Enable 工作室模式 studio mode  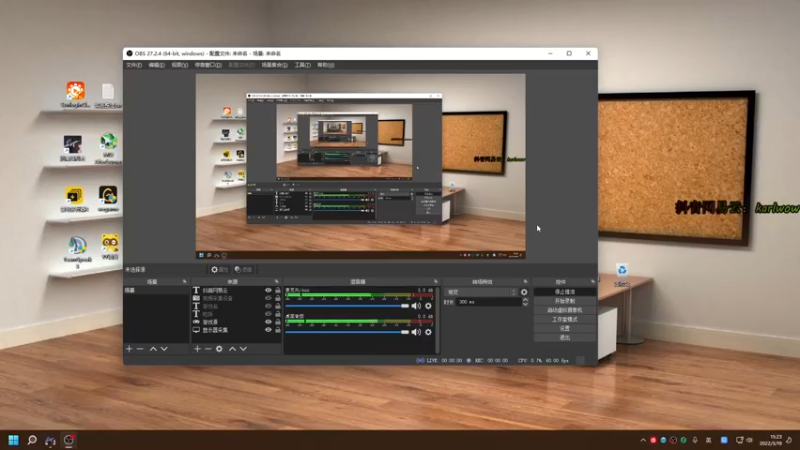point(565,319)
